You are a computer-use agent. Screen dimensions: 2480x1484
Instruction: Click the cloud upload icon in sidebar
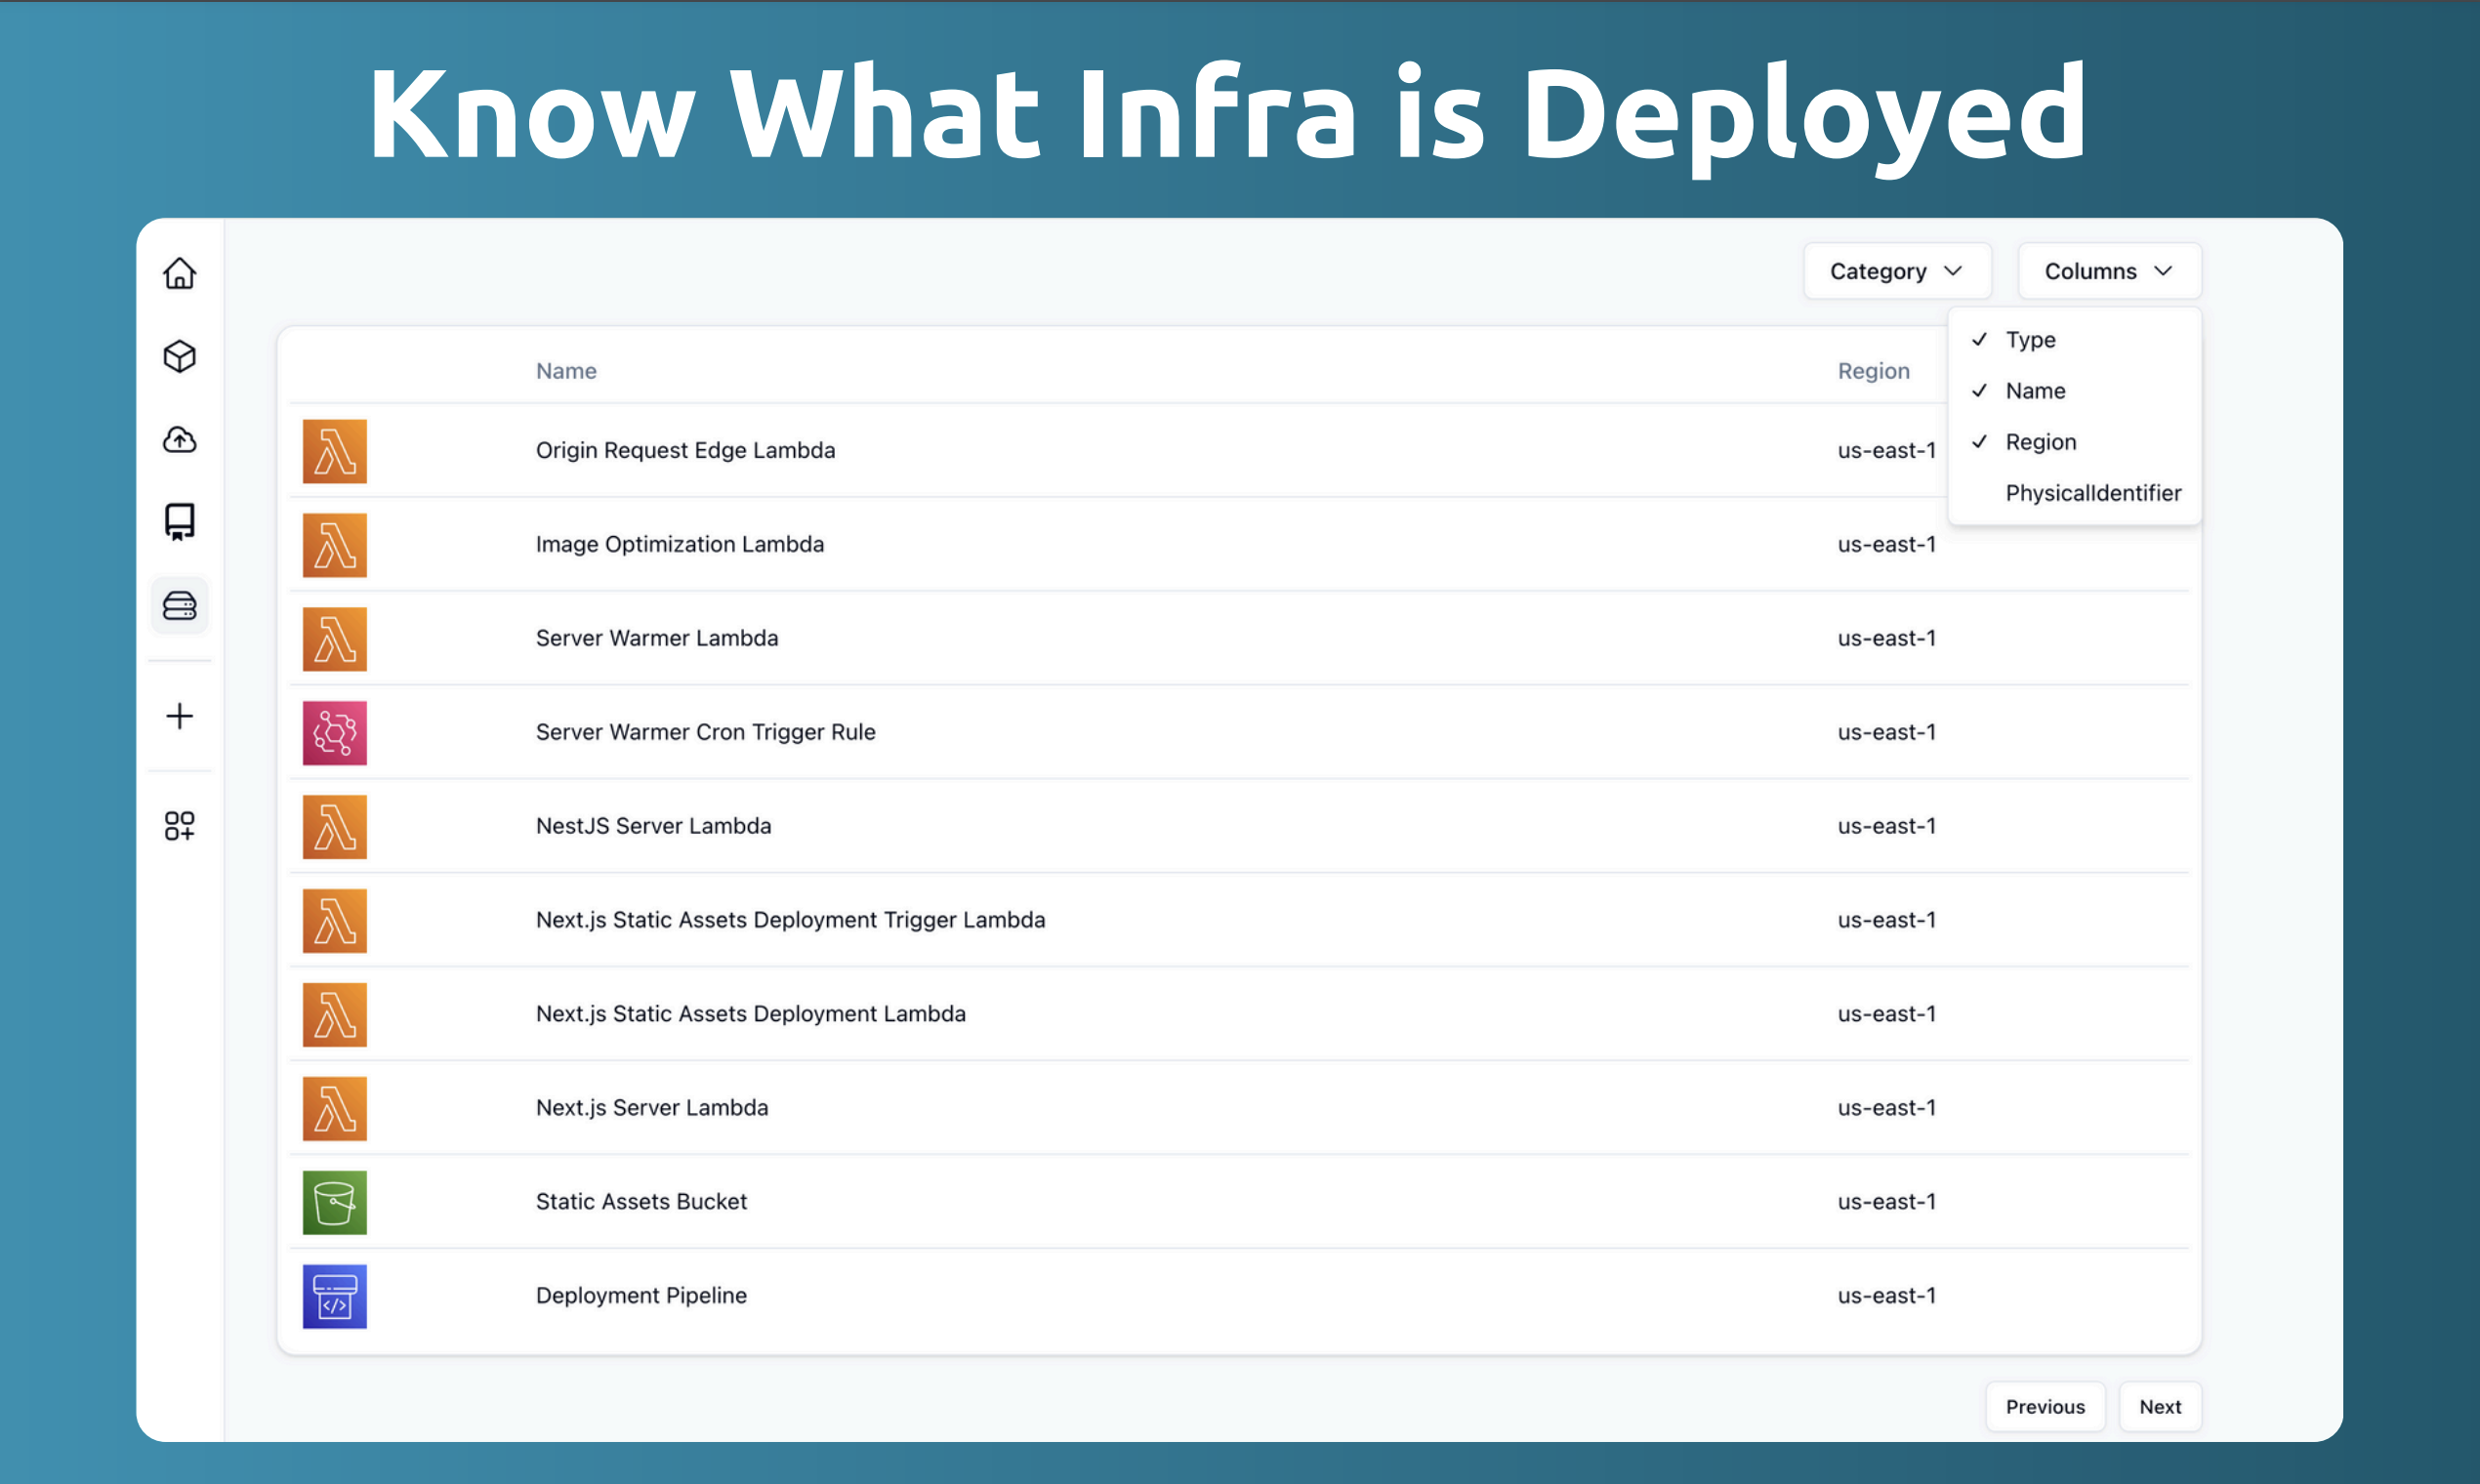coord(180,439)
